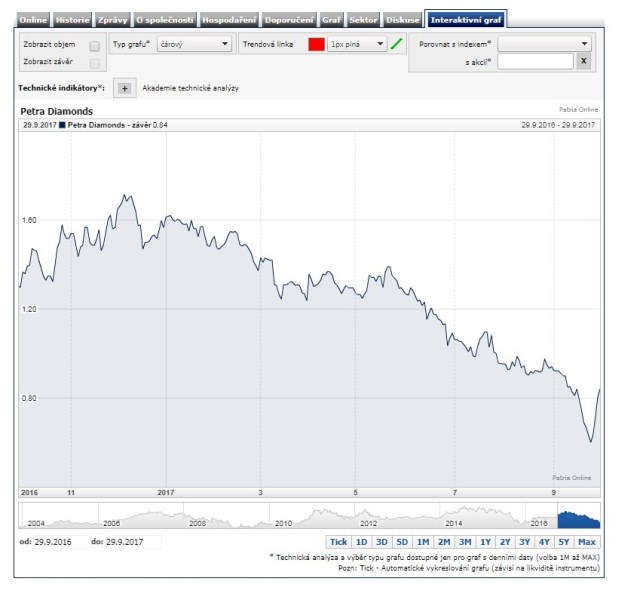The image size is (643, 600).
Task: Pick the red trend line color swatch
Action: pyautogui.click(x=317, y=44)
